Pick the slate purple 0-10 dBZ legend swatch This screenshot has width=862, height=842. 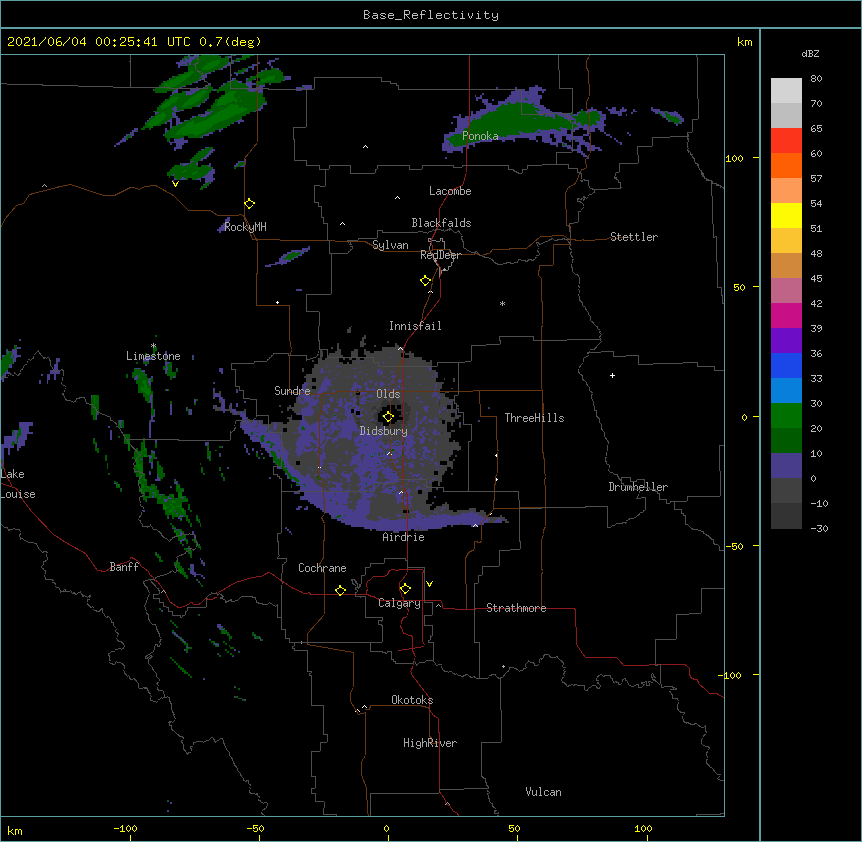click(x=786, y=466)
